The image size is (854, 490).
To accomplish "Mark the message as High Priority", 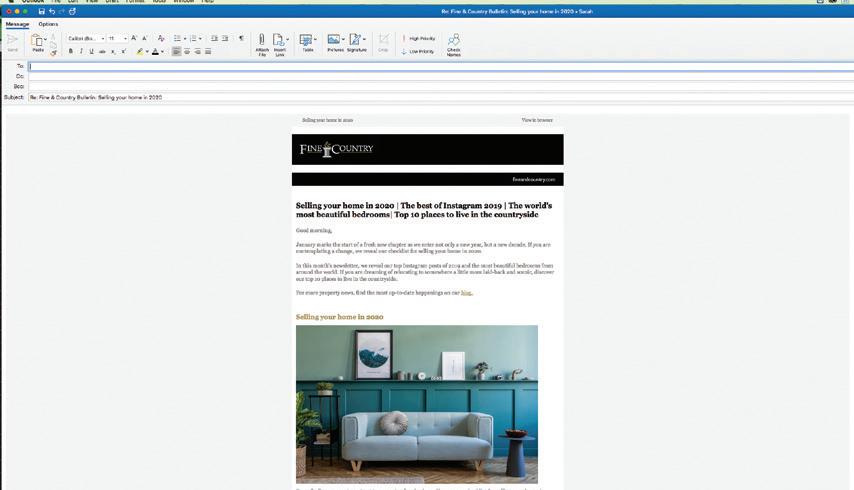I will pos(419,39).
